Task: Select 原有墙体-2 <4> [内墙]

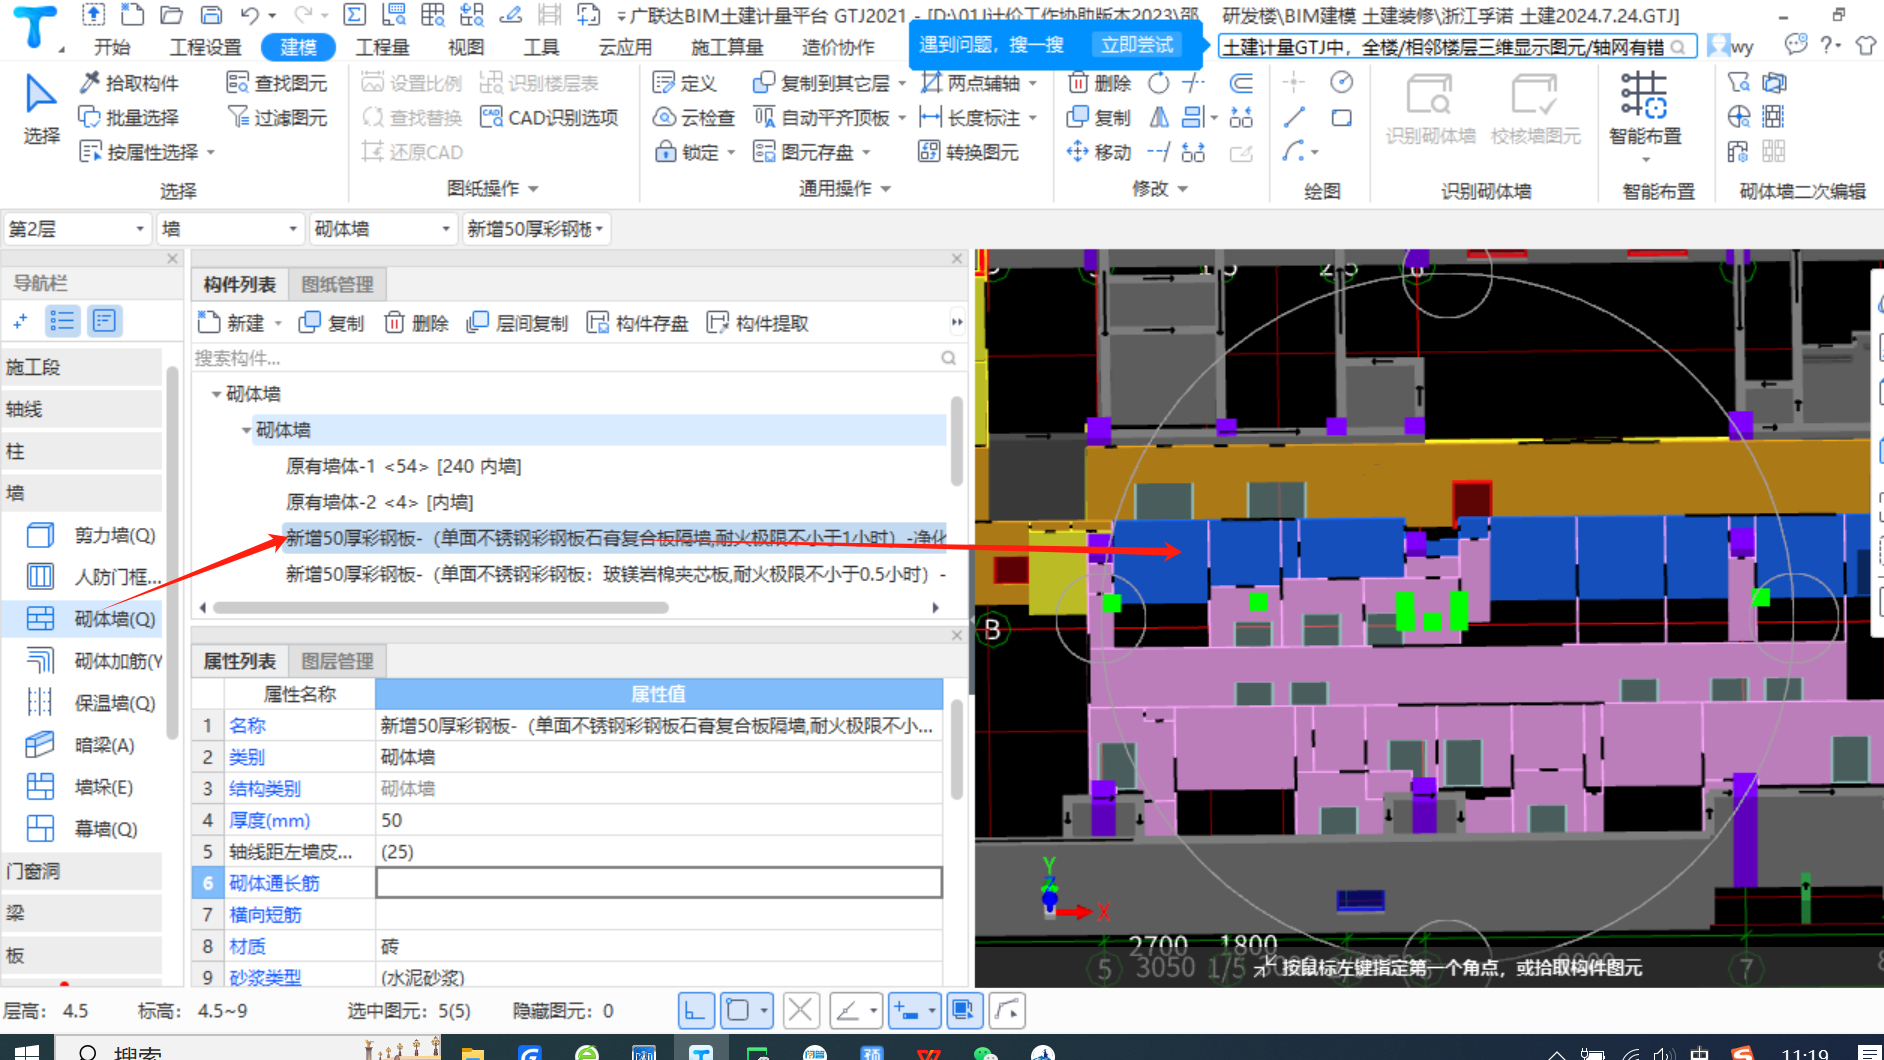Action: click(380, 502)
